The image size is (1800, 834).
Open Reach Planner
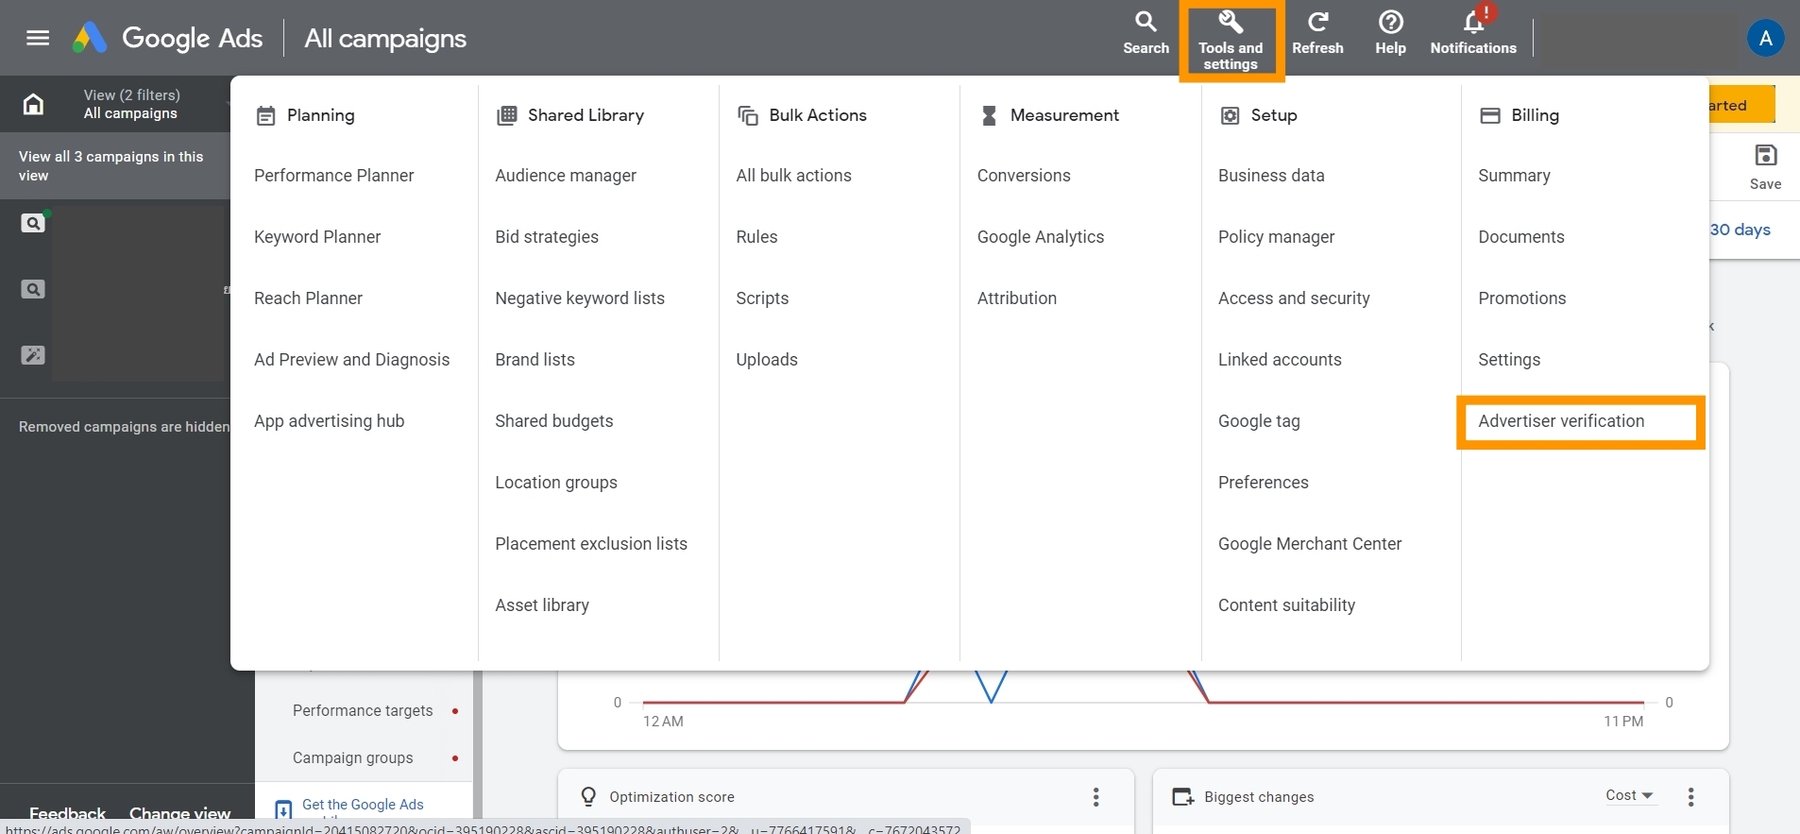308,298
